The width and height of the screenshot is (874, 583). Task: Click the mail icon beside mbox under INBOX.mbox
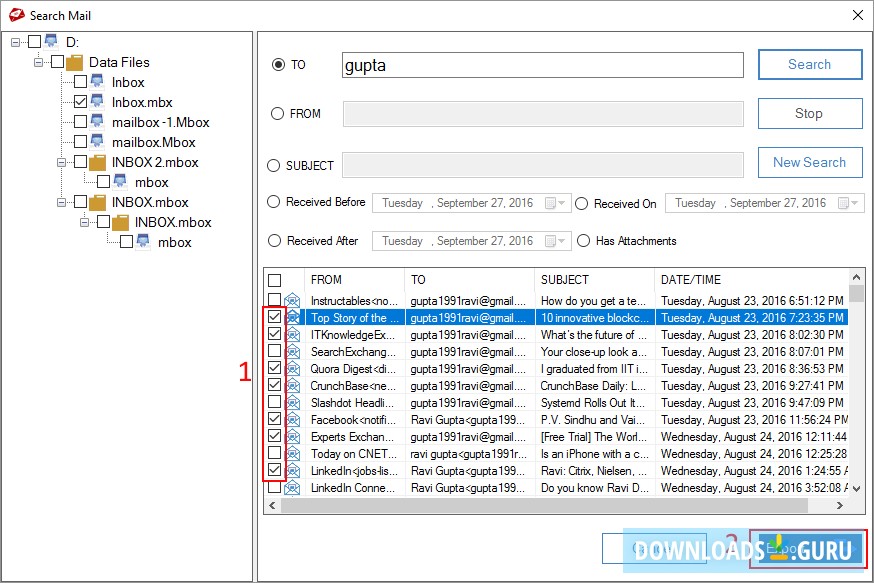[140, 242]
